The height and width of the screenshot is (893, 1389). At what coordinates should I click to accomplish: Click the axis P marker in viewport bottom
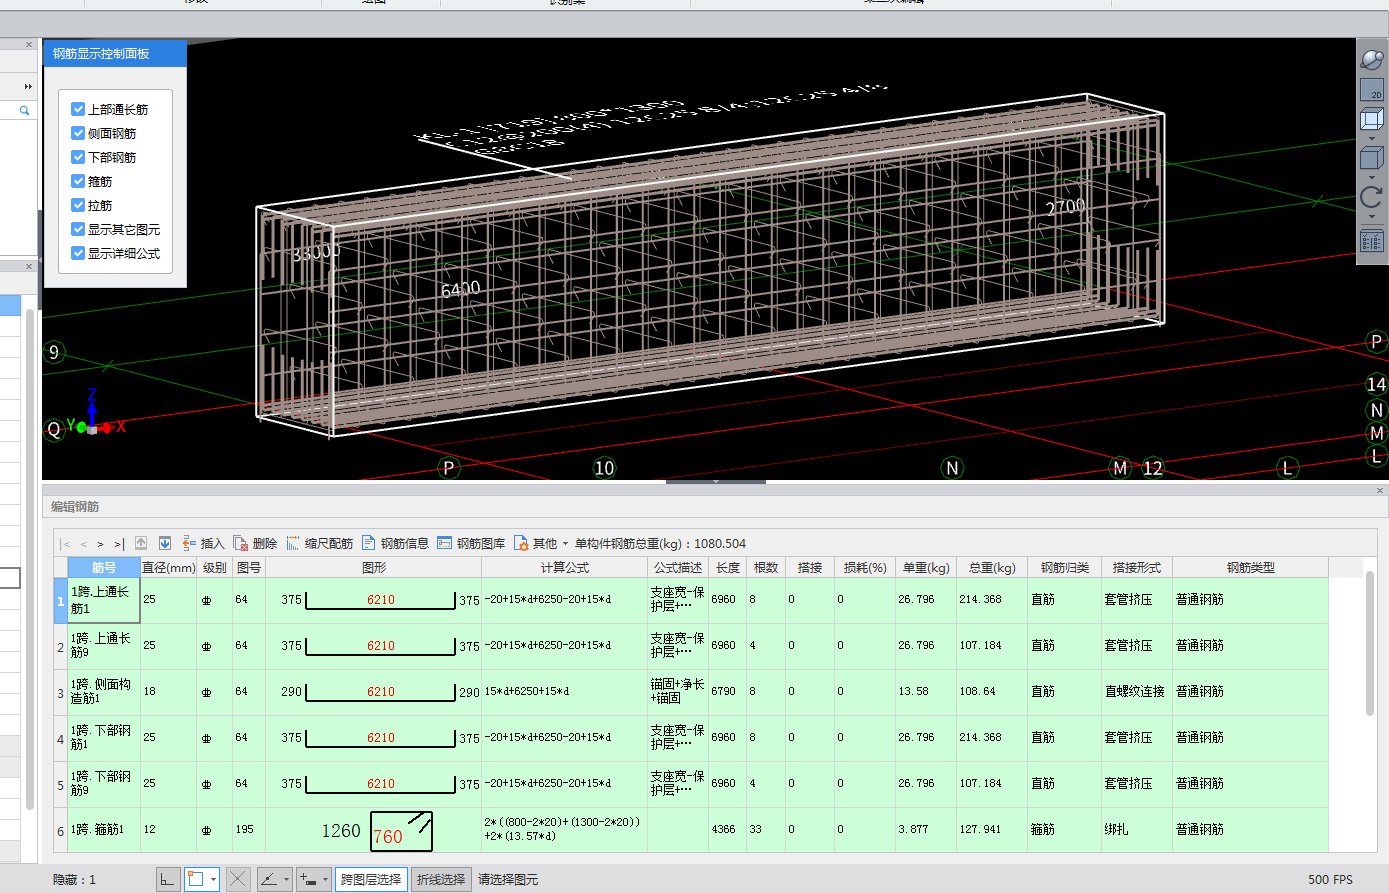(449, 468)
